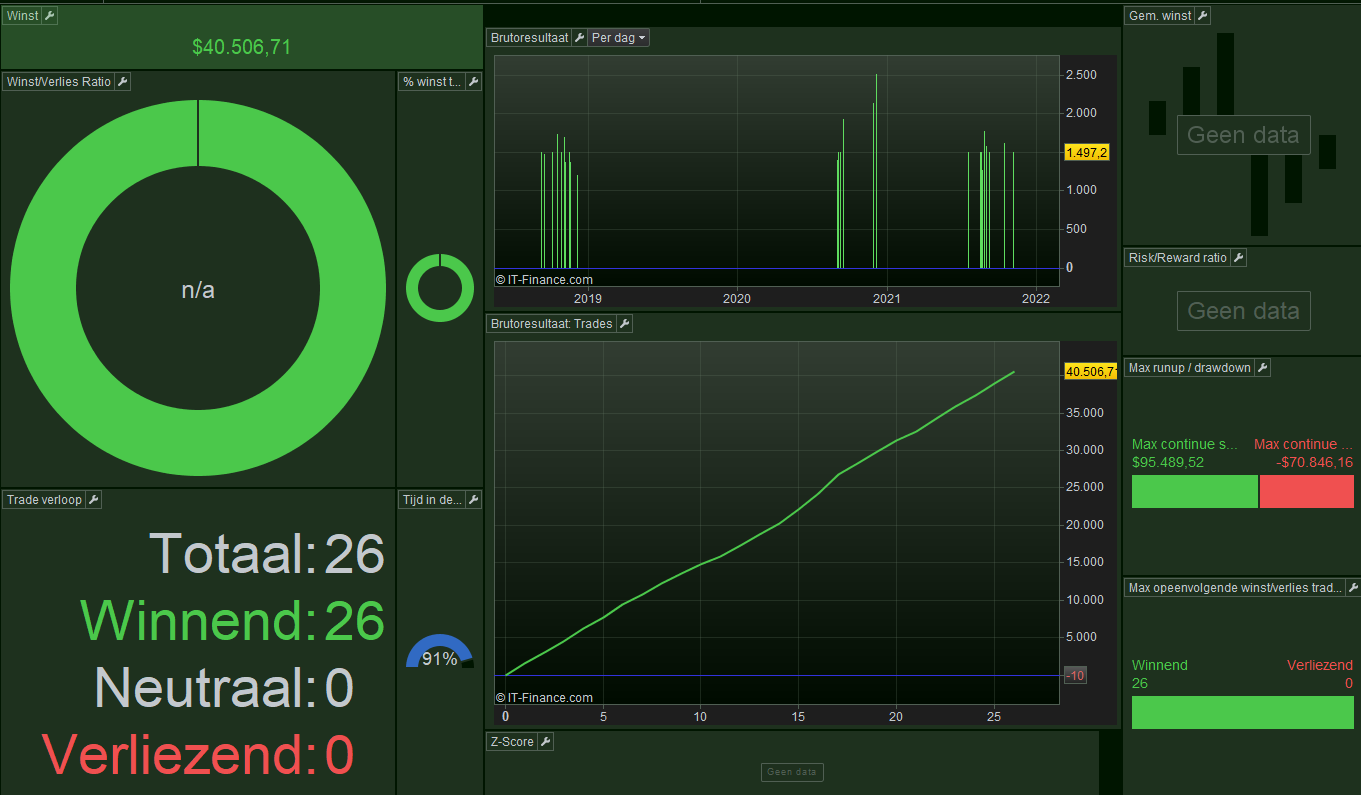Image resolution: width=1361 pixels, height=795 pixels.
Task: Open wrench settings for Tijd in de markt
Action: (474, 500)
